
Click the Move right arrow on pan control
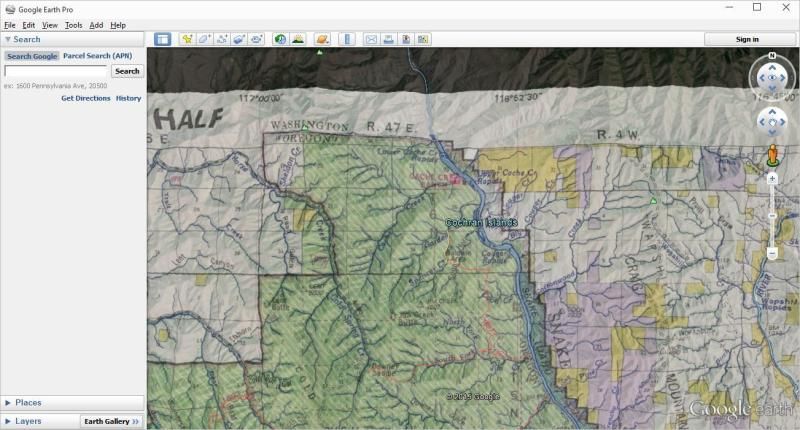(783, 122)
